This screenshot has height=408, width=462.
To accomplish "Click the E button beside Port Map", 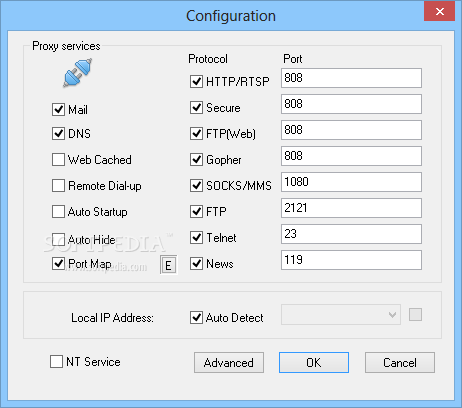I will [x=168, y=265].
